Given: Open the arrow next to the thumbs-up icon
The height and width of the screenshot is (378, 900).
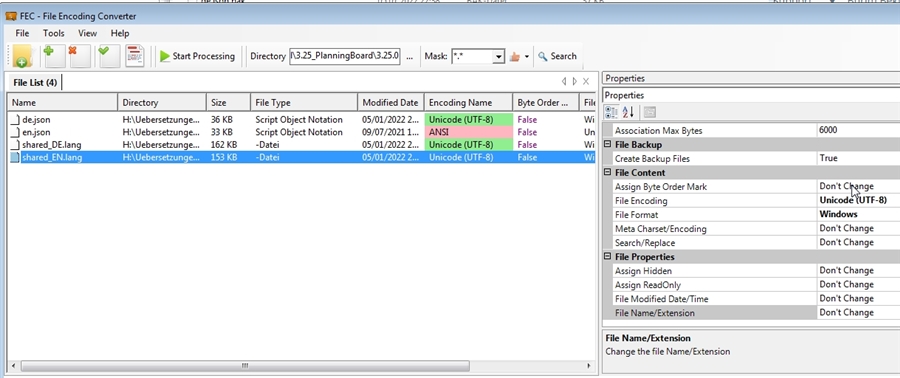Looking at the screenshot, I should click(x=526, y=57).
